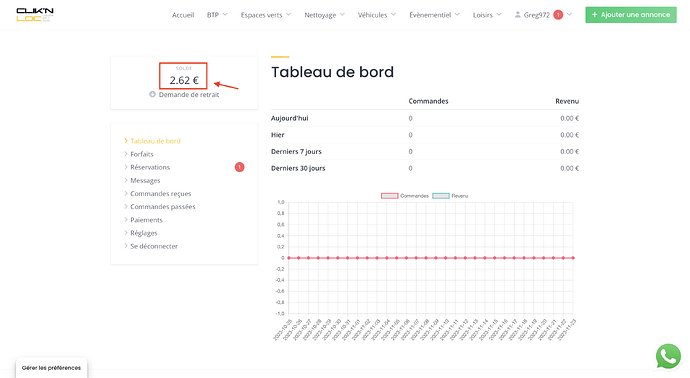
Task: Expand Nettoyage dropdown chevron
Action: [x=342, y=15]
